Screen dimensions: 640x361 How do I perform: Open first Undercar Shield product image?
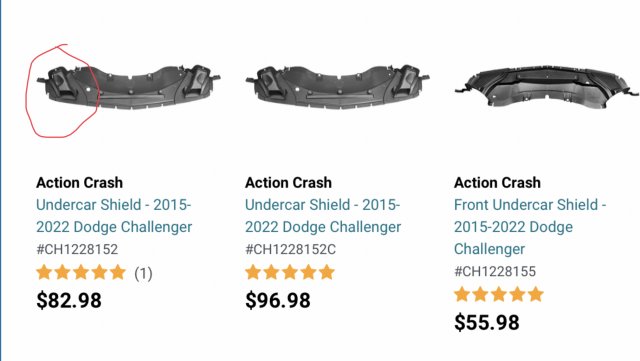click(x=129, y=87)
